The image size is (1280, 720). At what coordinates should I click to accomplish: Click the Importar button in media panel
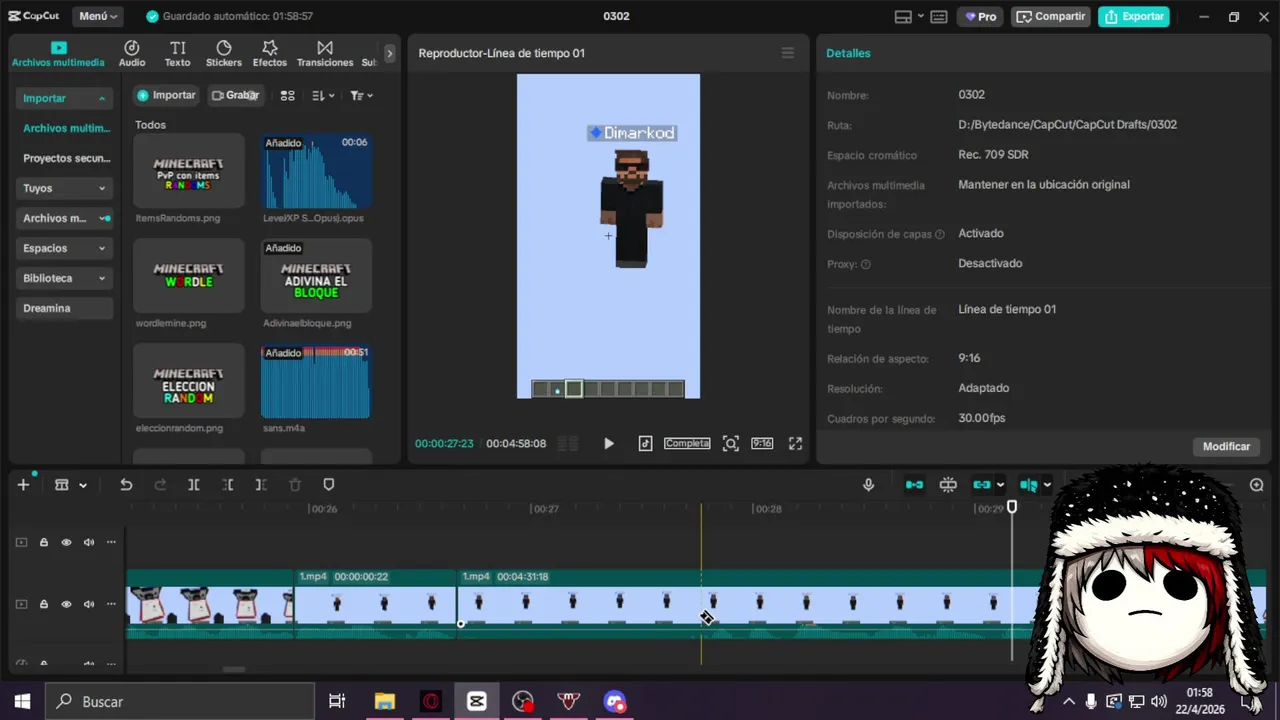tap(167, 95)
